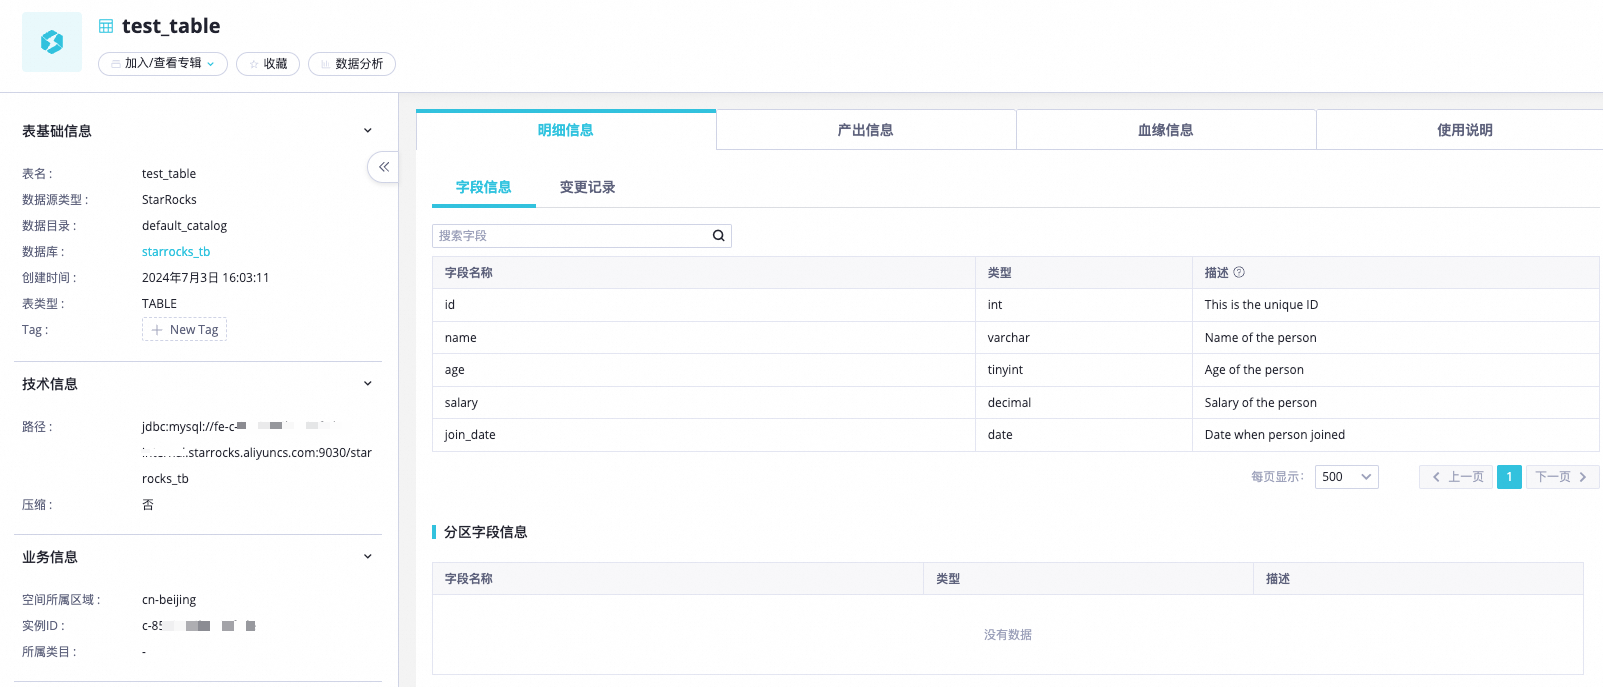1603x687 pixels.
Task: Click 'This is the unique ID' description
Action: pos(1261,305)
